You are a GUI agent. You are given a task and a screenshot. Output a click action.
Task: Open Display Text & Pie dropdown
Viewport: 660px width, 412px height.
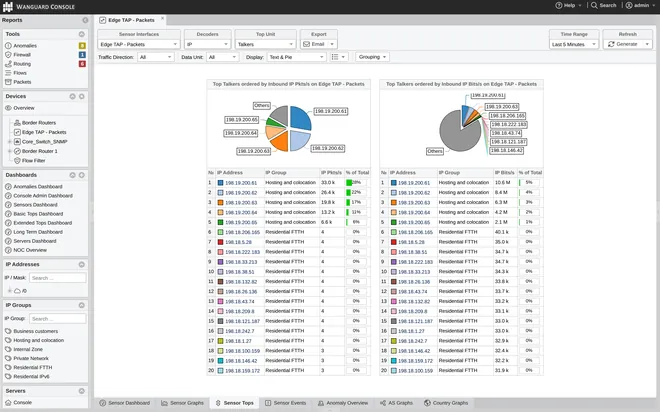297,57
